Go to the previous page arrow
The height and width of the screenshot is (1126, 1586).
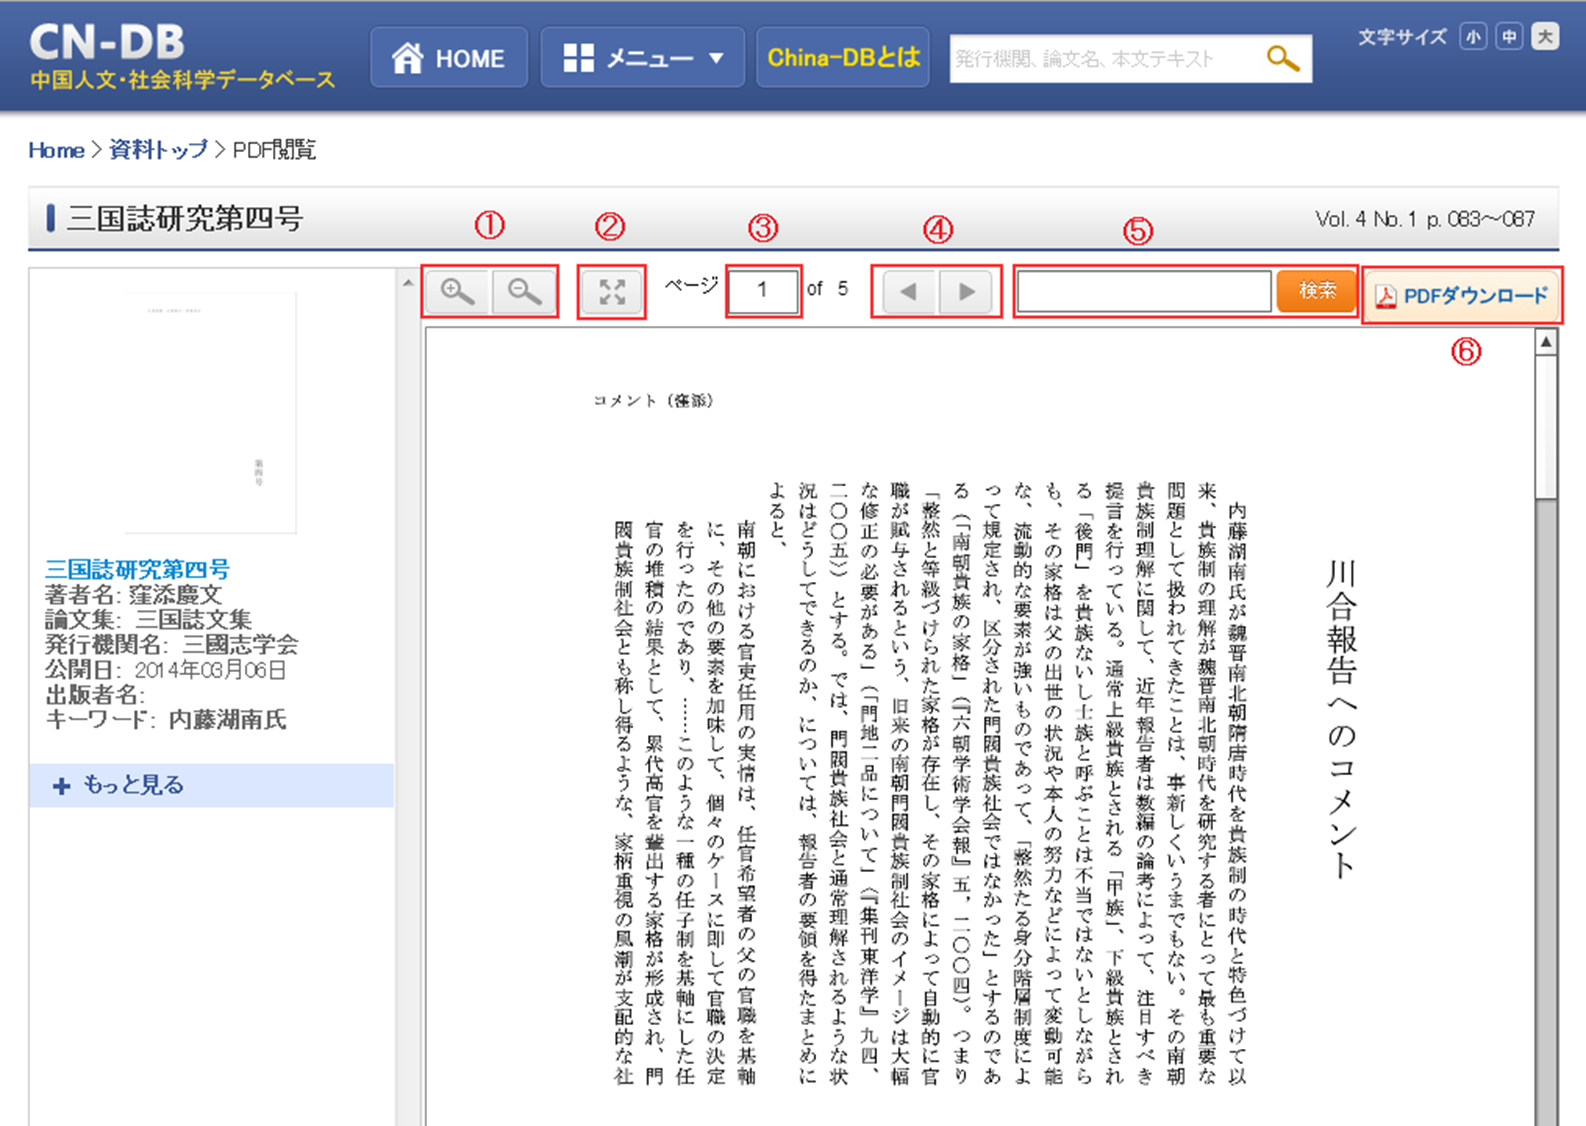pyautogui.click(x=908, y=292)
